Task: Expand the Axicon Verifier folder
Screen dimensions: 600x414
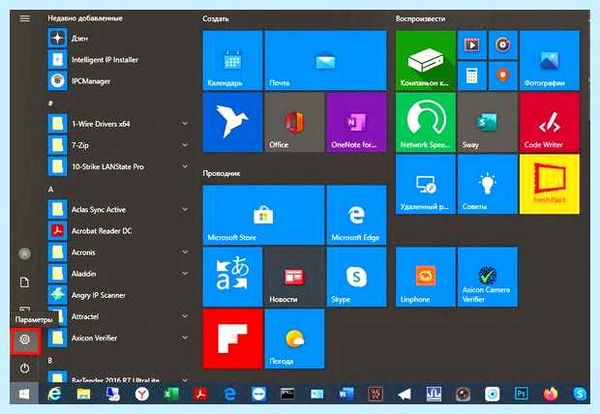Action: (185, 337)
